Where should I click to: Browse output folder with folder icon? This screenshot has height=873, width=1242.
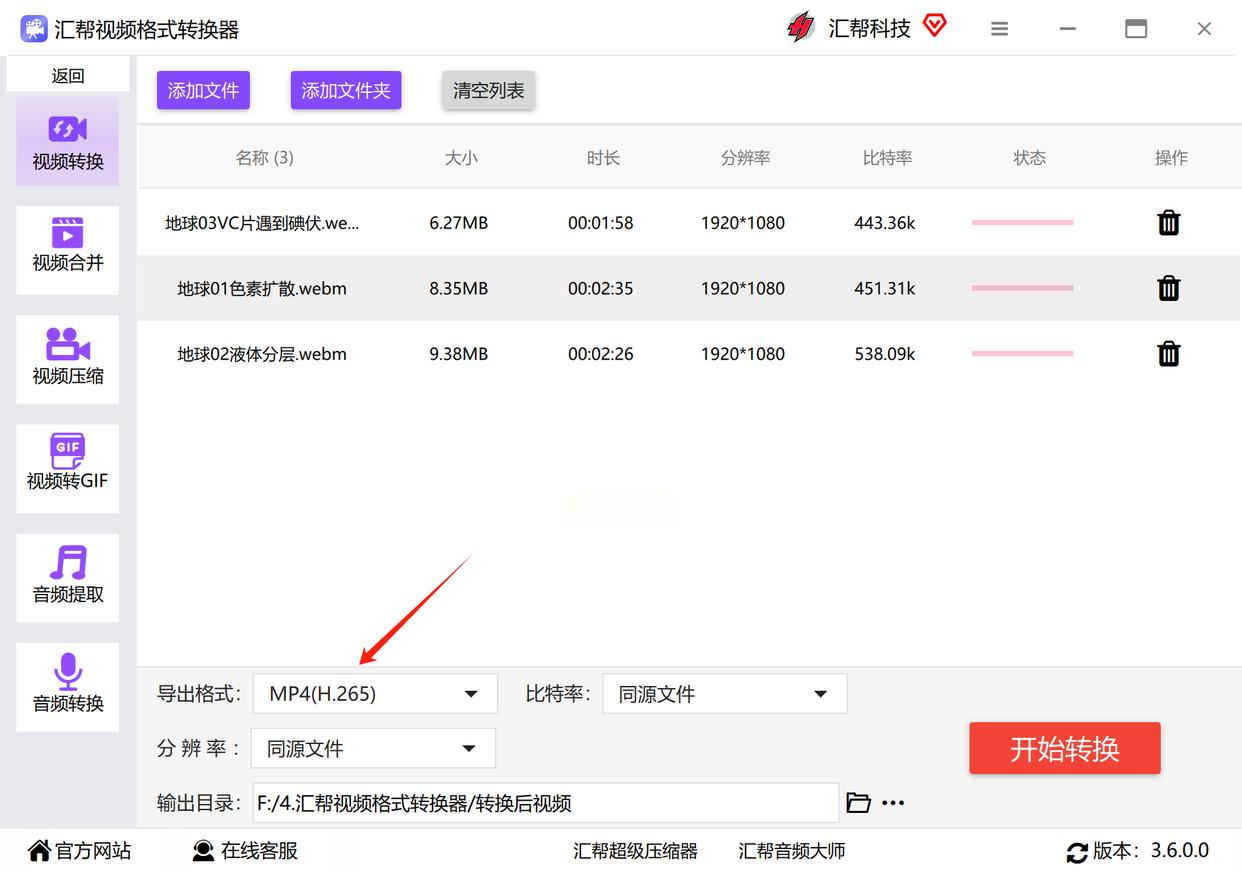(x=858, y=802)
